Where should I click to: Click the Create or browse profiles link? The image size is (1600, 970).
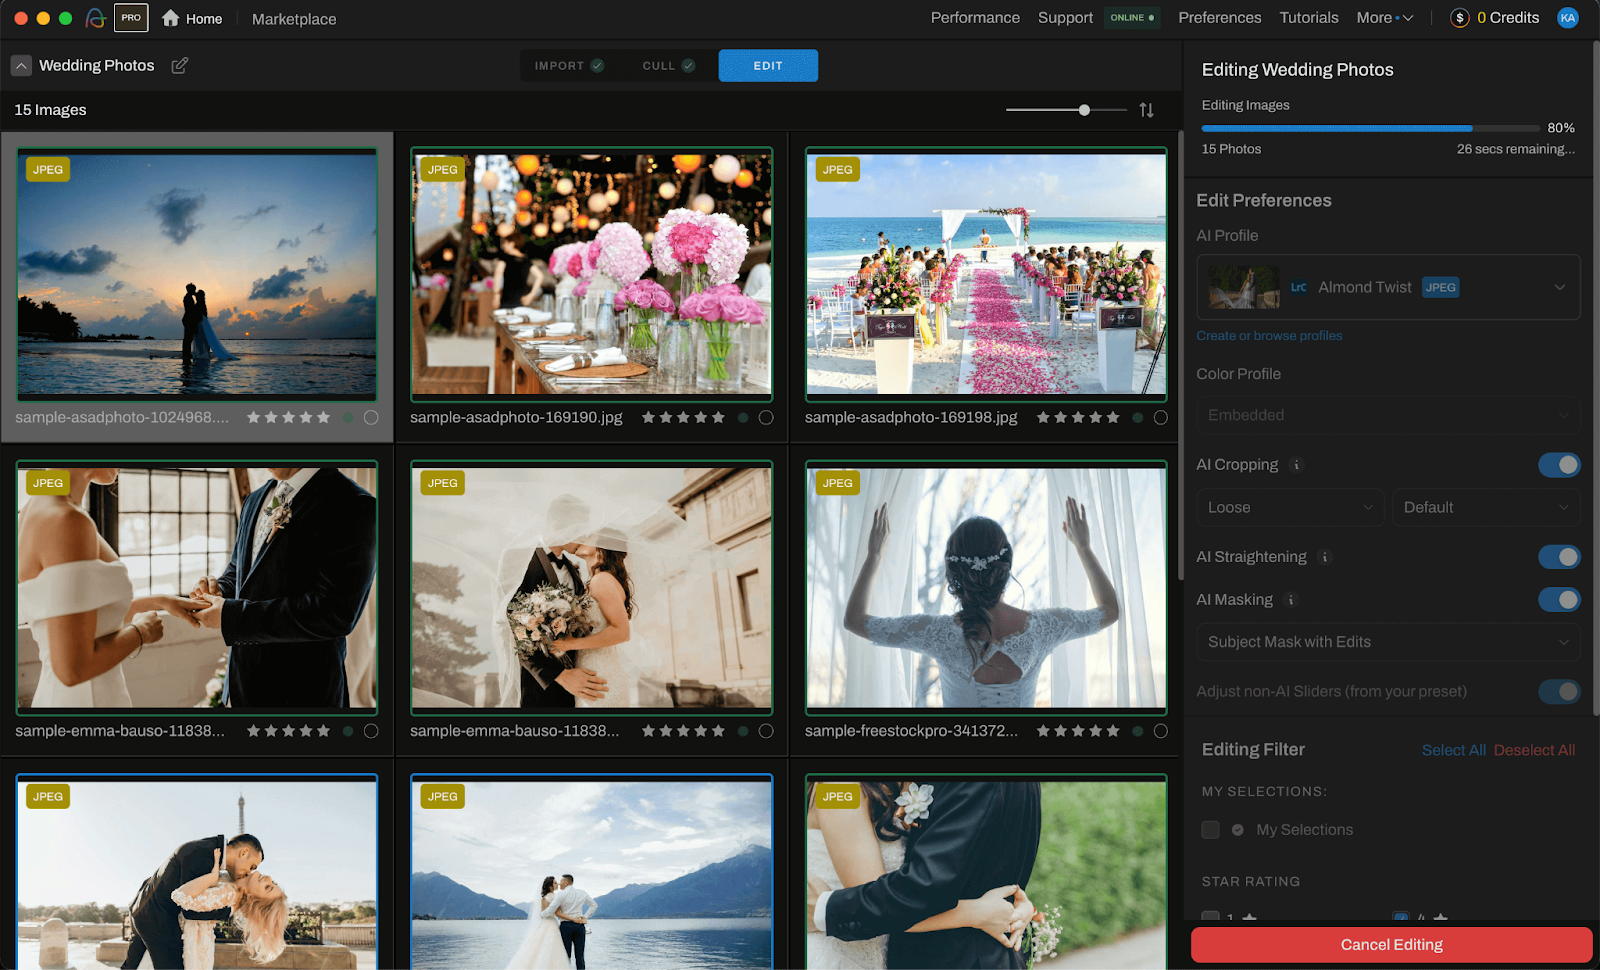coord(1269,336)
